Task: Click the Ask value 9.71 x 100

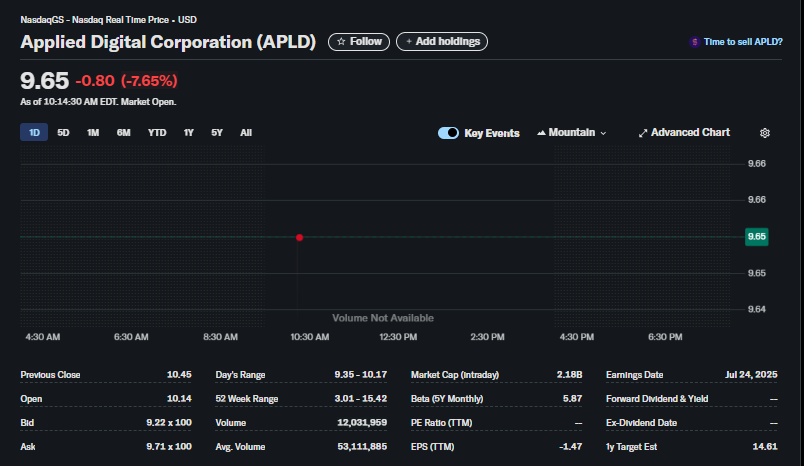Action: [169, 447]
